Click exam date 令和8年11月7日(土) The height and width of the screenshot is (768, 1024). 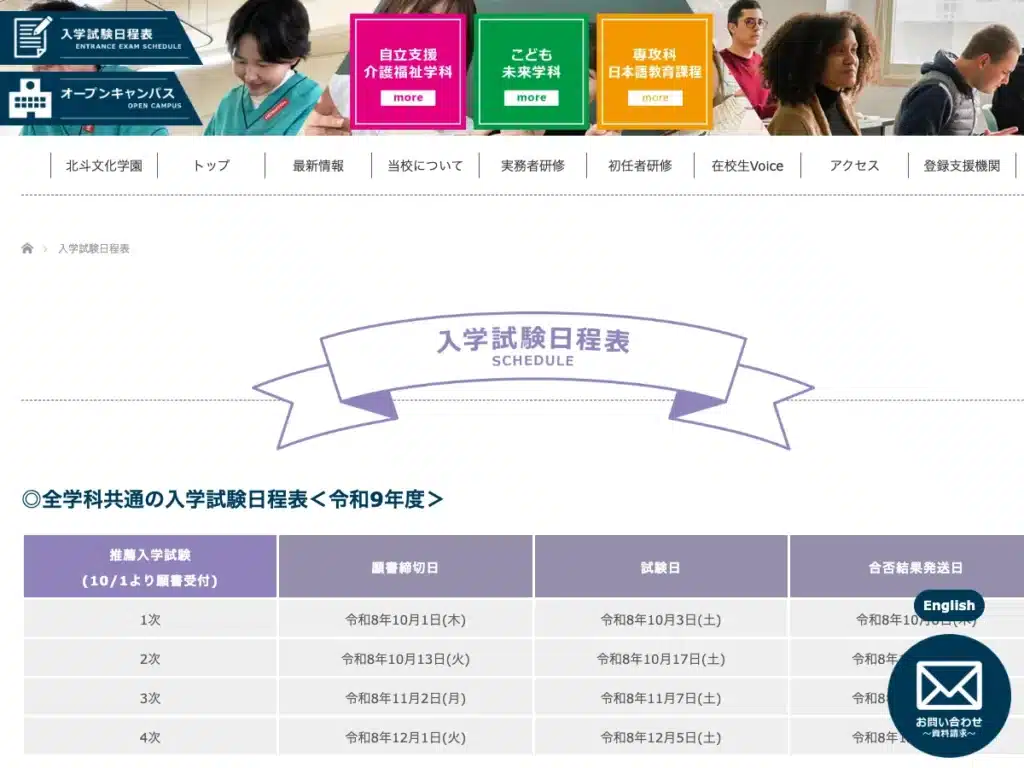(661, 698)
